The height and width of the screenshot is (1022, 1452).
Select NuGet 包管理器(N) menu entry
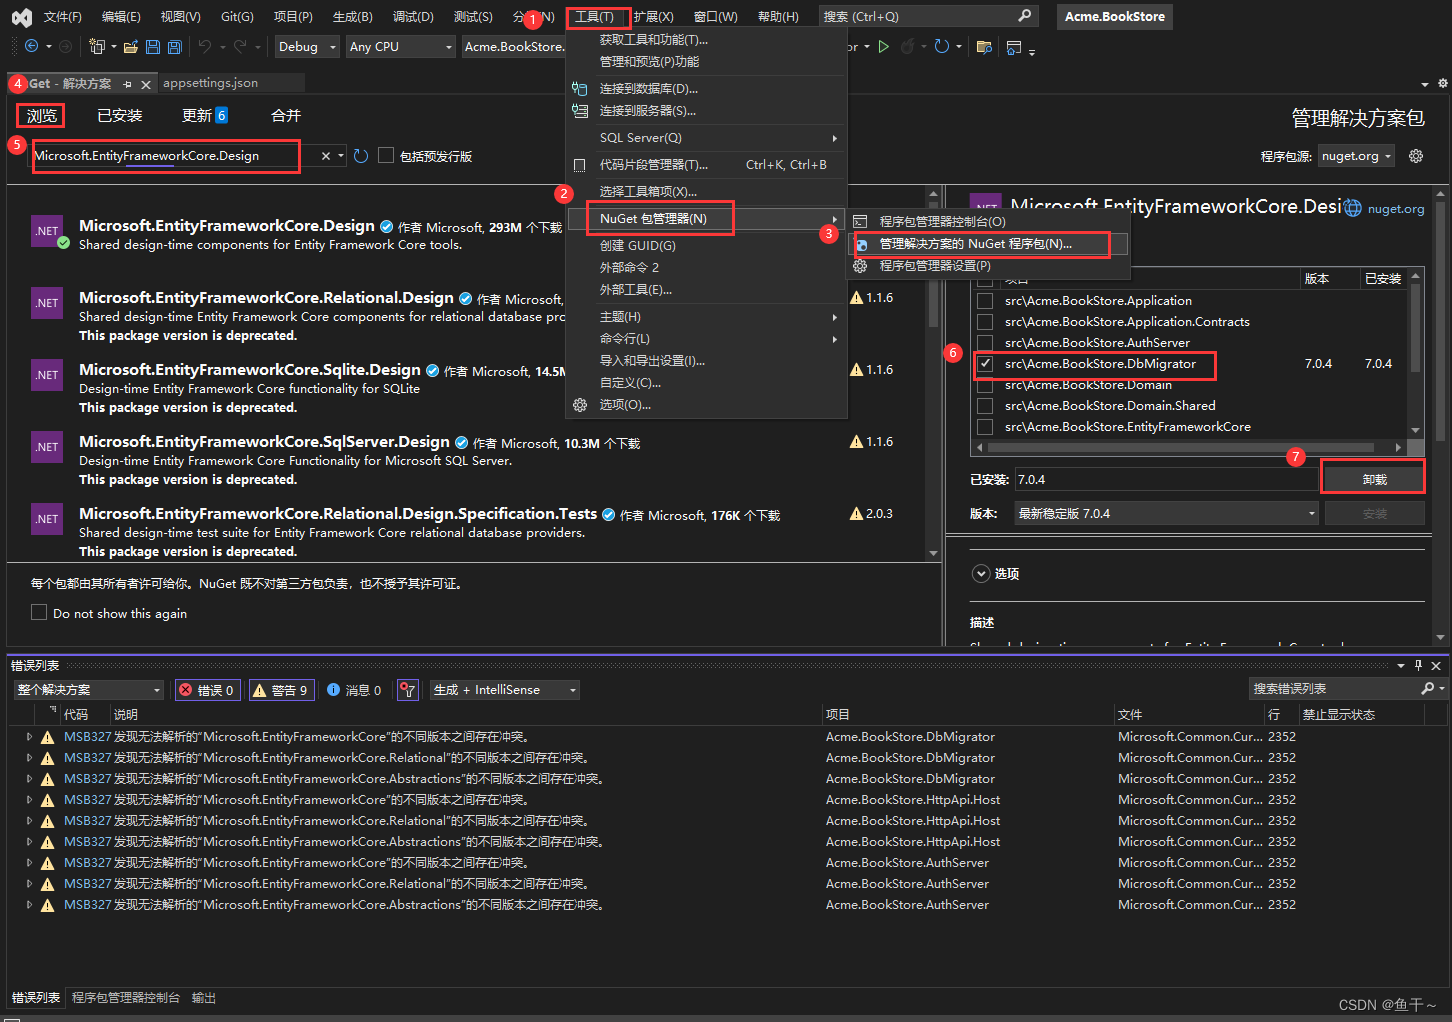(707, 219)
